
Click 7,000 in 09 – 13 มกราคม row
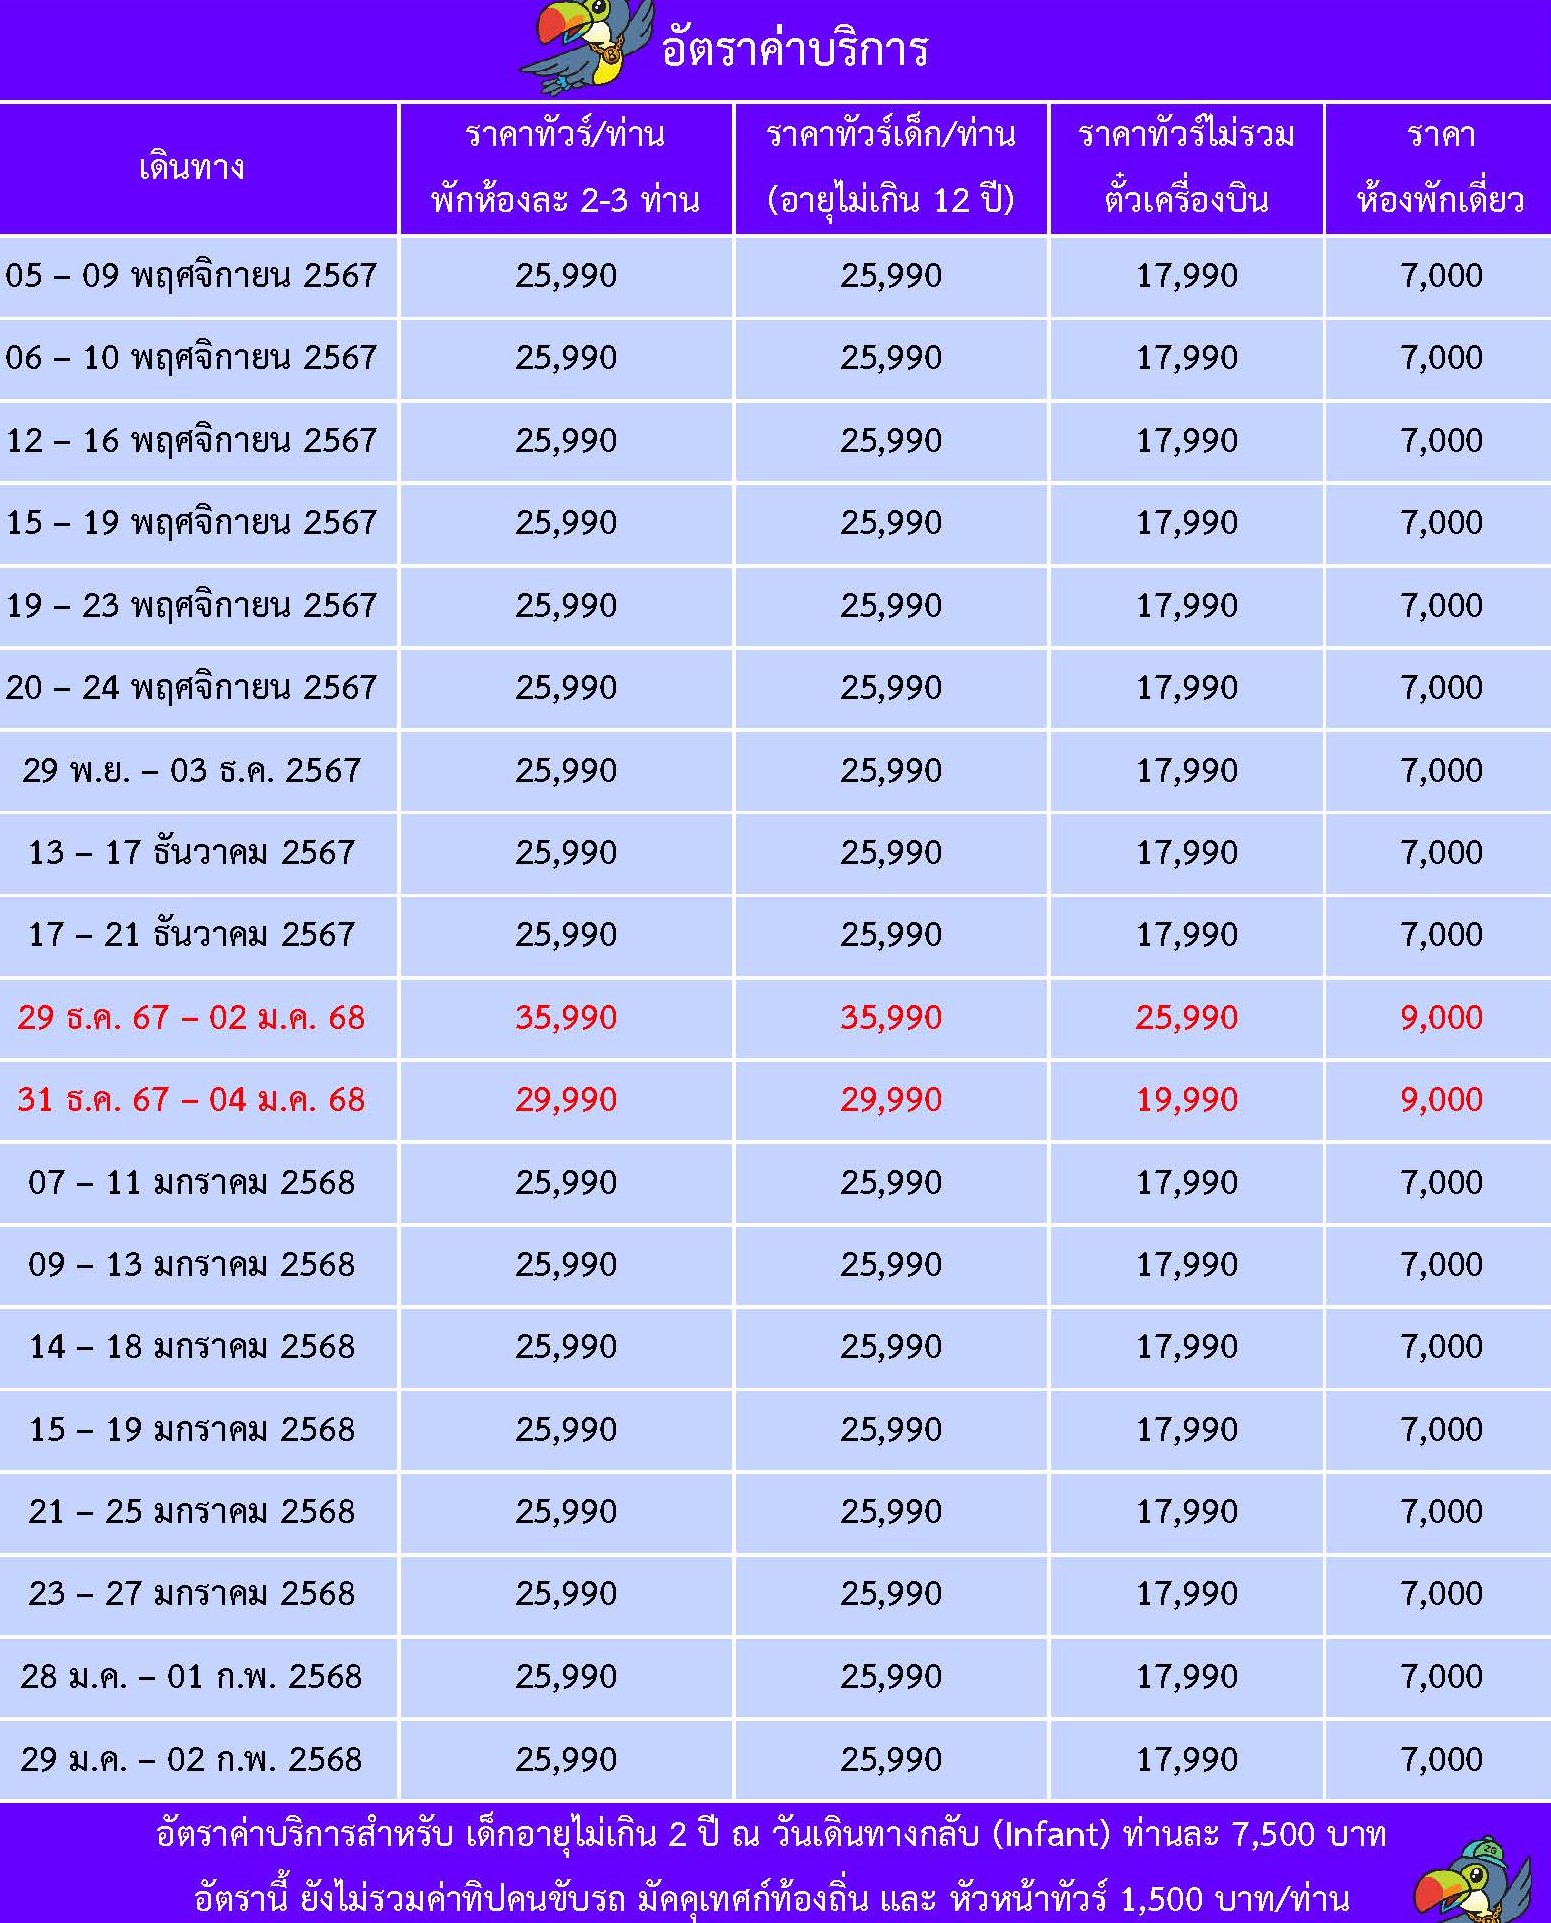[1441, 1264]
